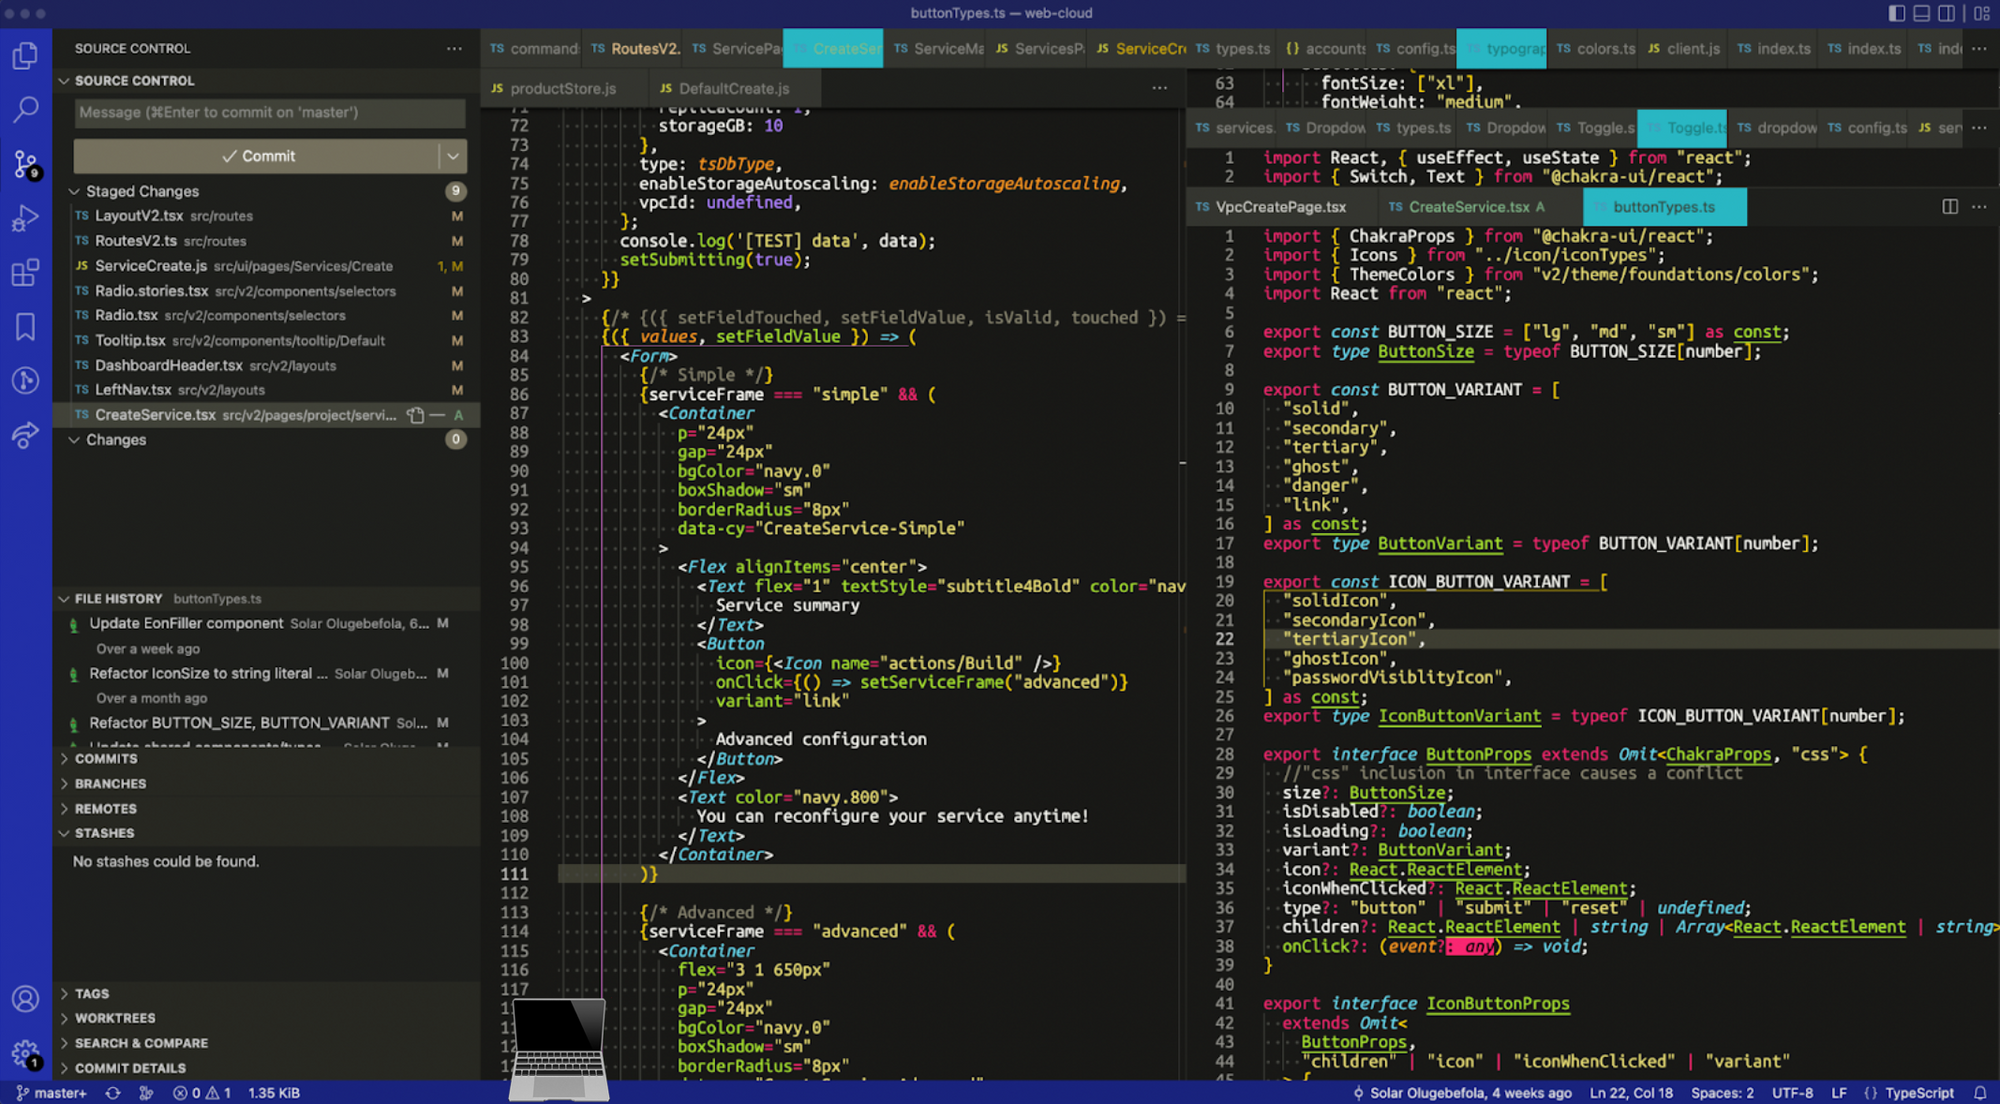Click split editor icon beside buttonTypes.ts tab
This screenshot has width=2000, height=1104.
pyautogui.click(x=1949, y=207)
